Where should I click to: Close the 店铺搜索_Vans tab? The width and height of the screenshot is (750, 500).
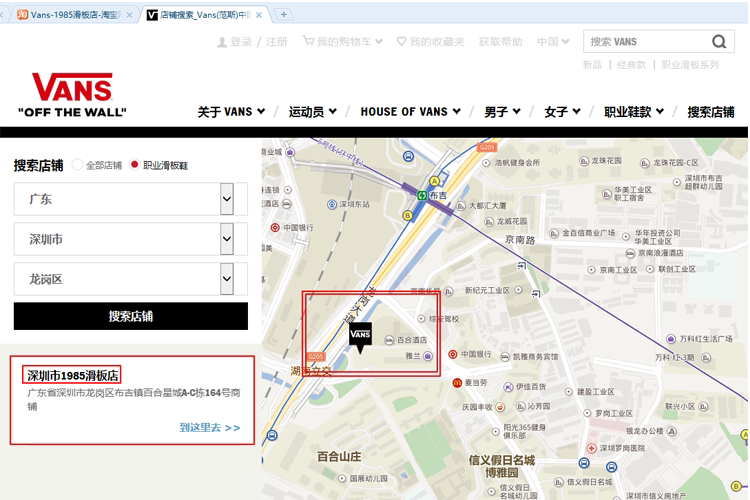(x=259, y=15)
